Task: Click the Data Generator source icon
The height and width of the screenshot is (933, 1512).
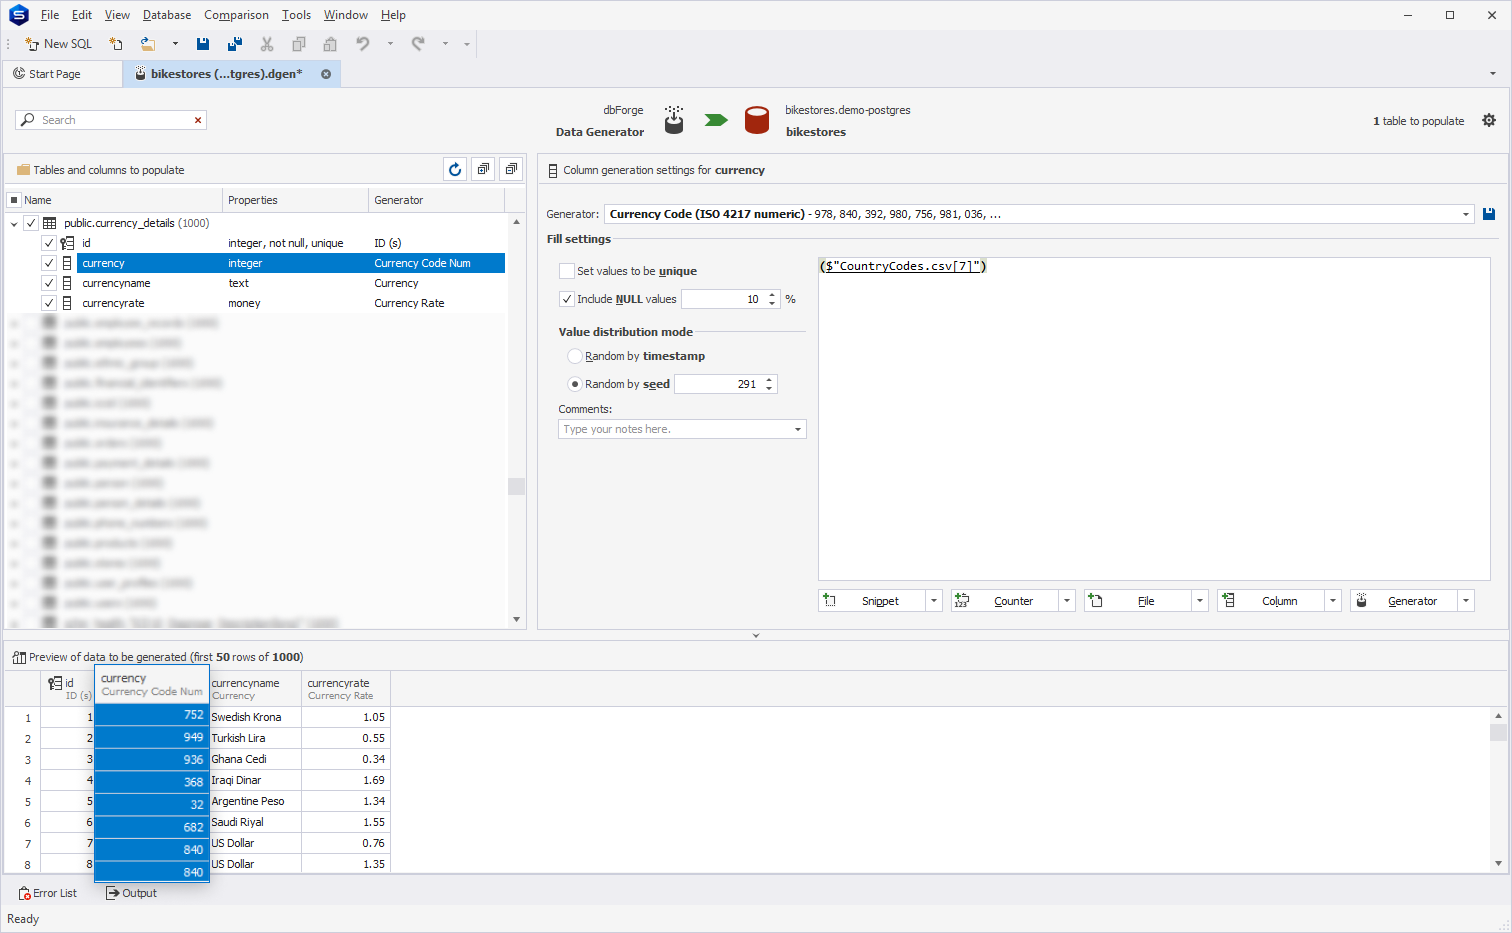Action: pyautogui.click(x=674, y=120)
